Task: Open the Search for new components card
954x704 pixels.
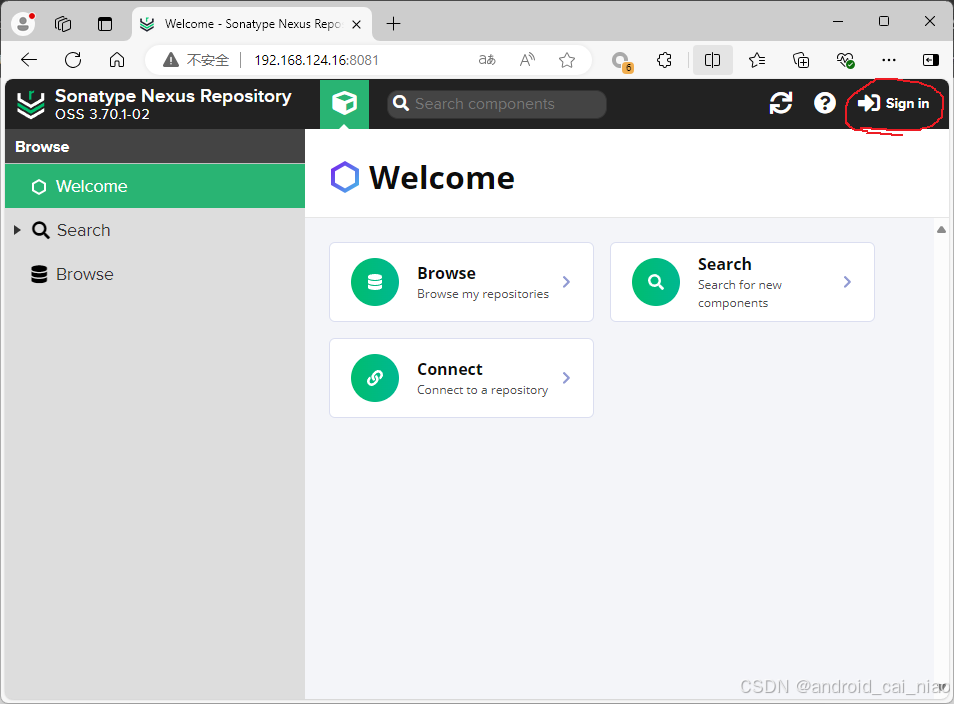Action: 742,282
